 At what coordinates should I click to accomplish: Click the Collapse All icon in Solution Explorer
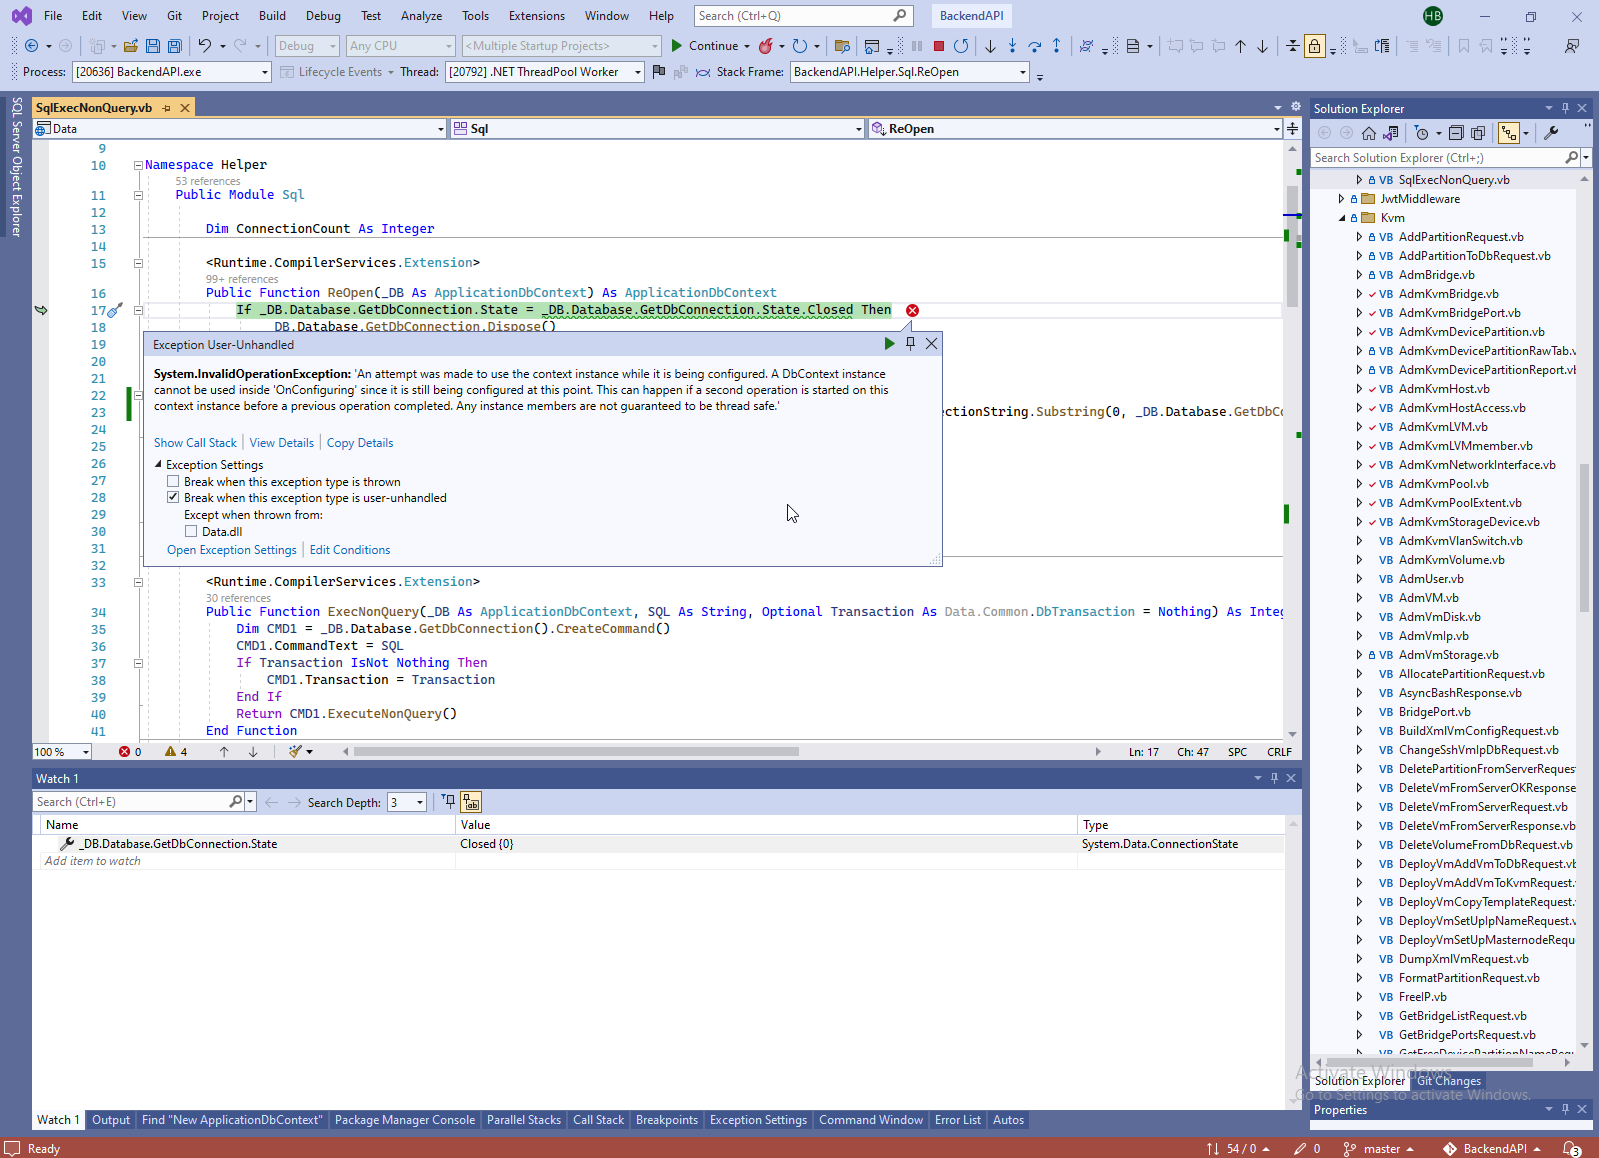(1456, 133)
